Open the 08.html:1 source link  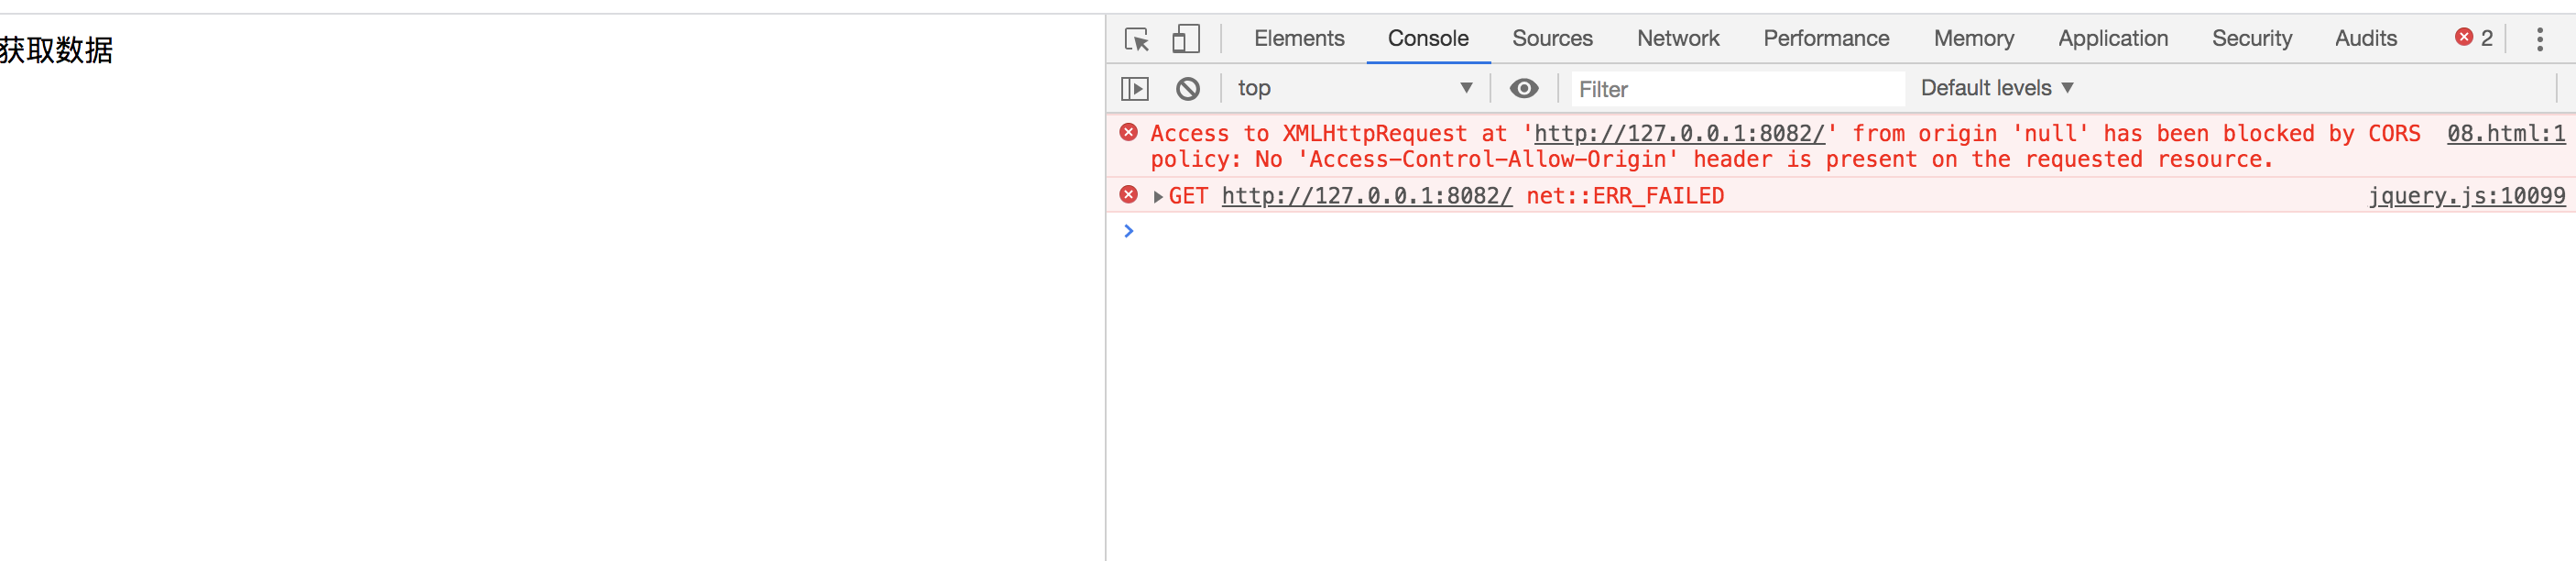click(2506, 134)
